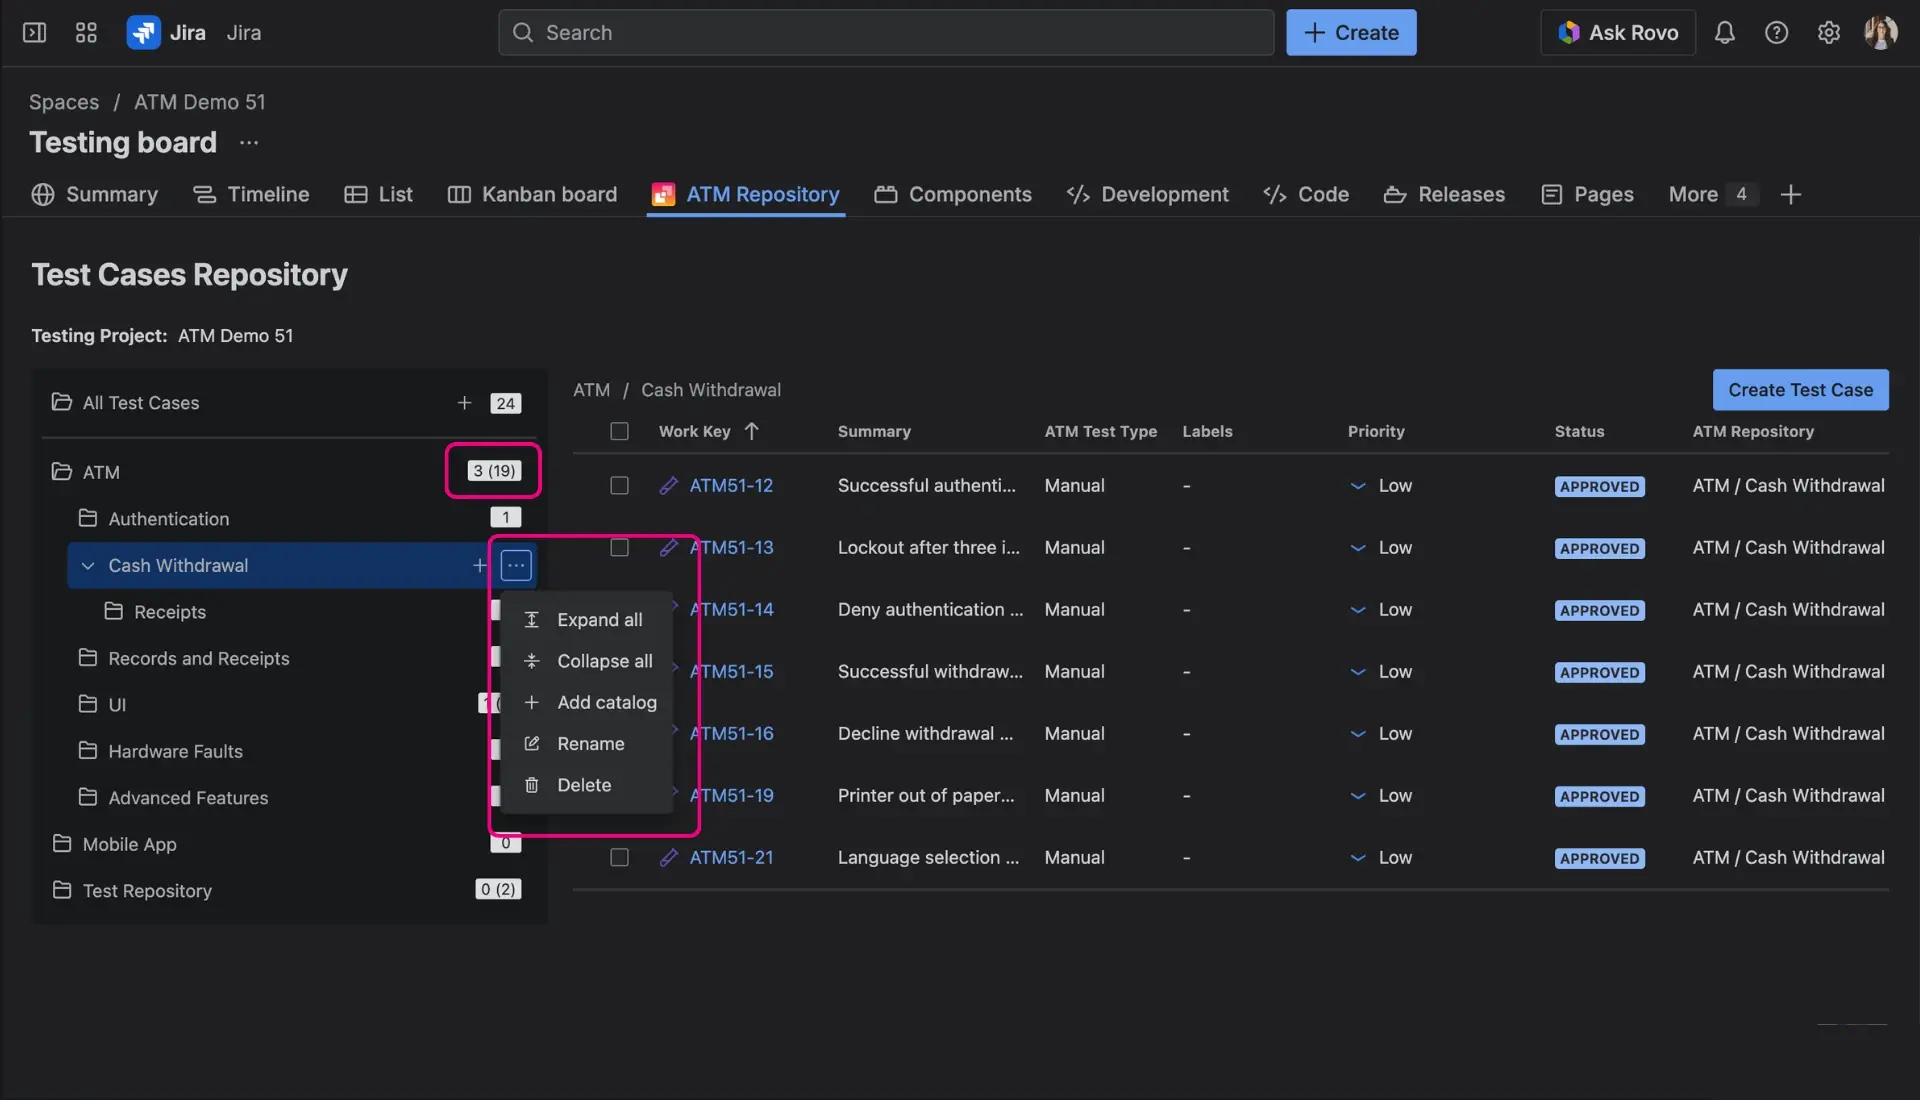Open Ask Rovo assistant
Screen dimensions: 1920x1100
(x=1618, y=33)
